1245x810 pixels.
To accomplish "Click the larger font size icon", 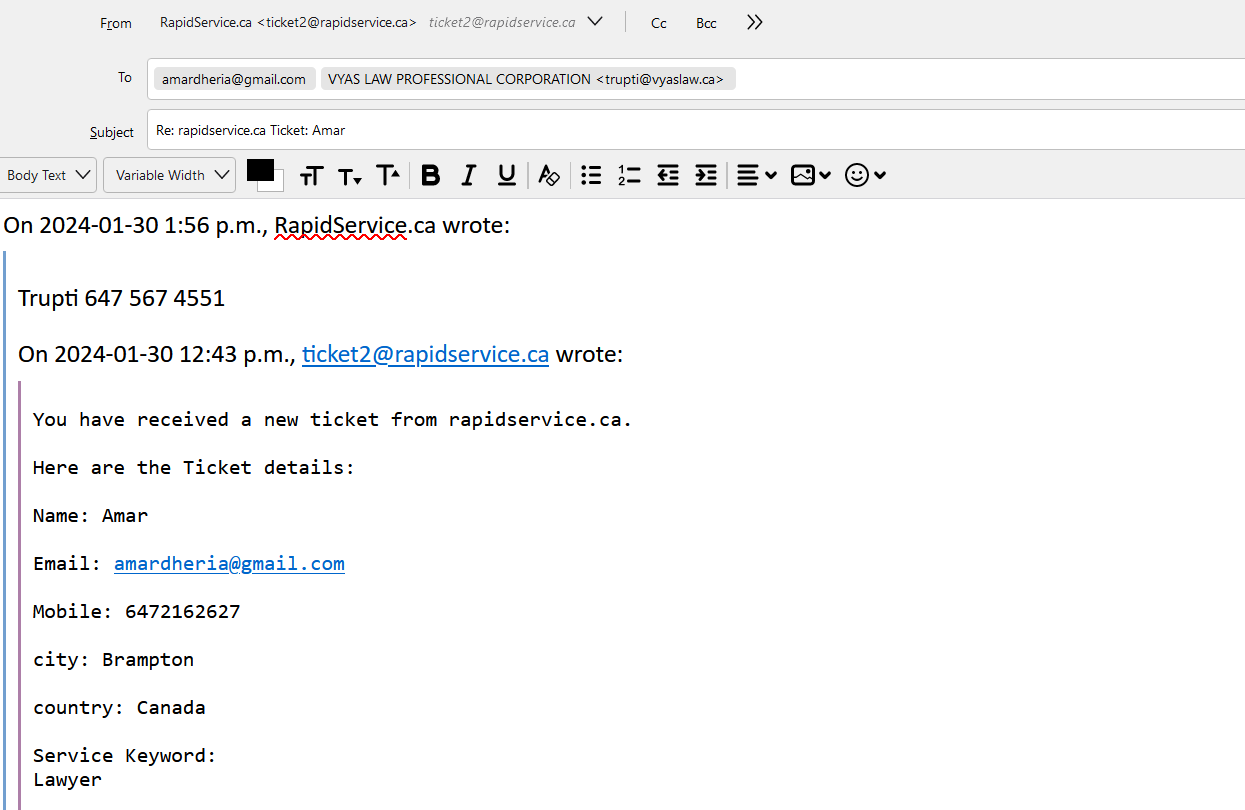I will tap(388, 175).
